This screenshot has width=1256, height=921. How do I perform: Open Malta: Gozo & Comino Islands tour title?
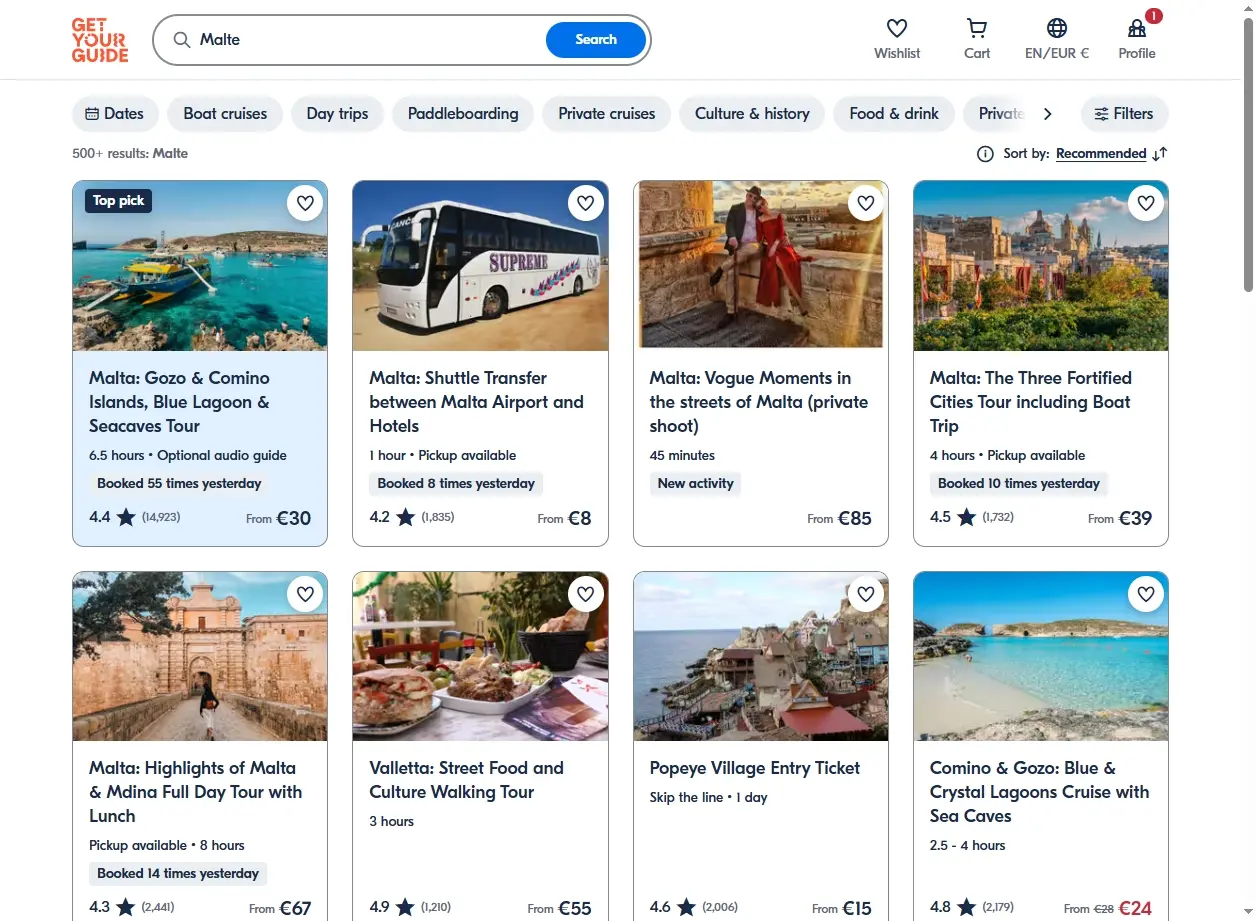tap(180, 402)
